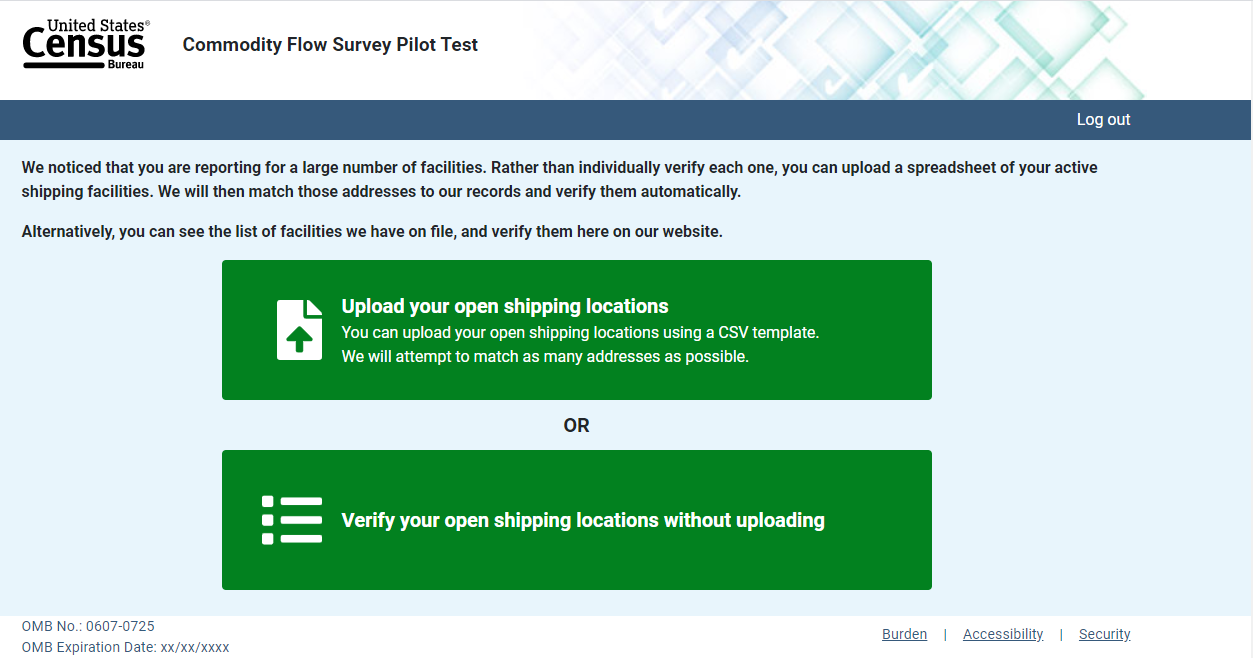Viewport: 1253px width, 658px height.
Task: Click the separator between Accessibility and Security
Action: 1061,634
